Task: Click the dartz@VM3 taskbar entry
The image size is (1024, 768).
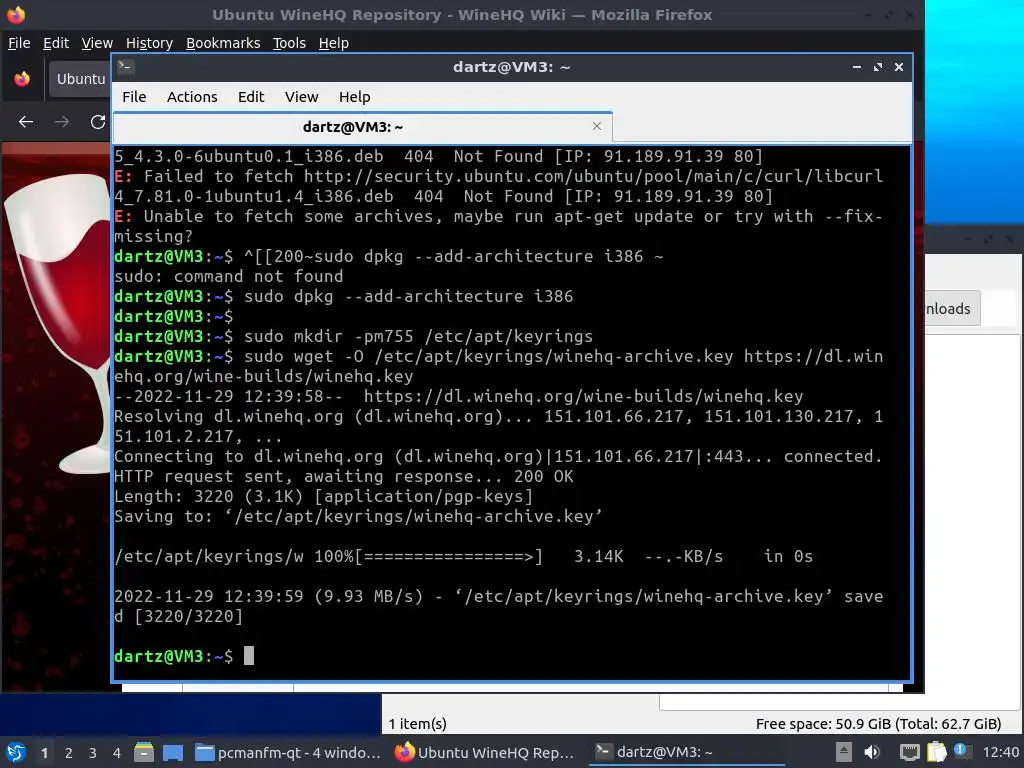Action: click(686, 752)
